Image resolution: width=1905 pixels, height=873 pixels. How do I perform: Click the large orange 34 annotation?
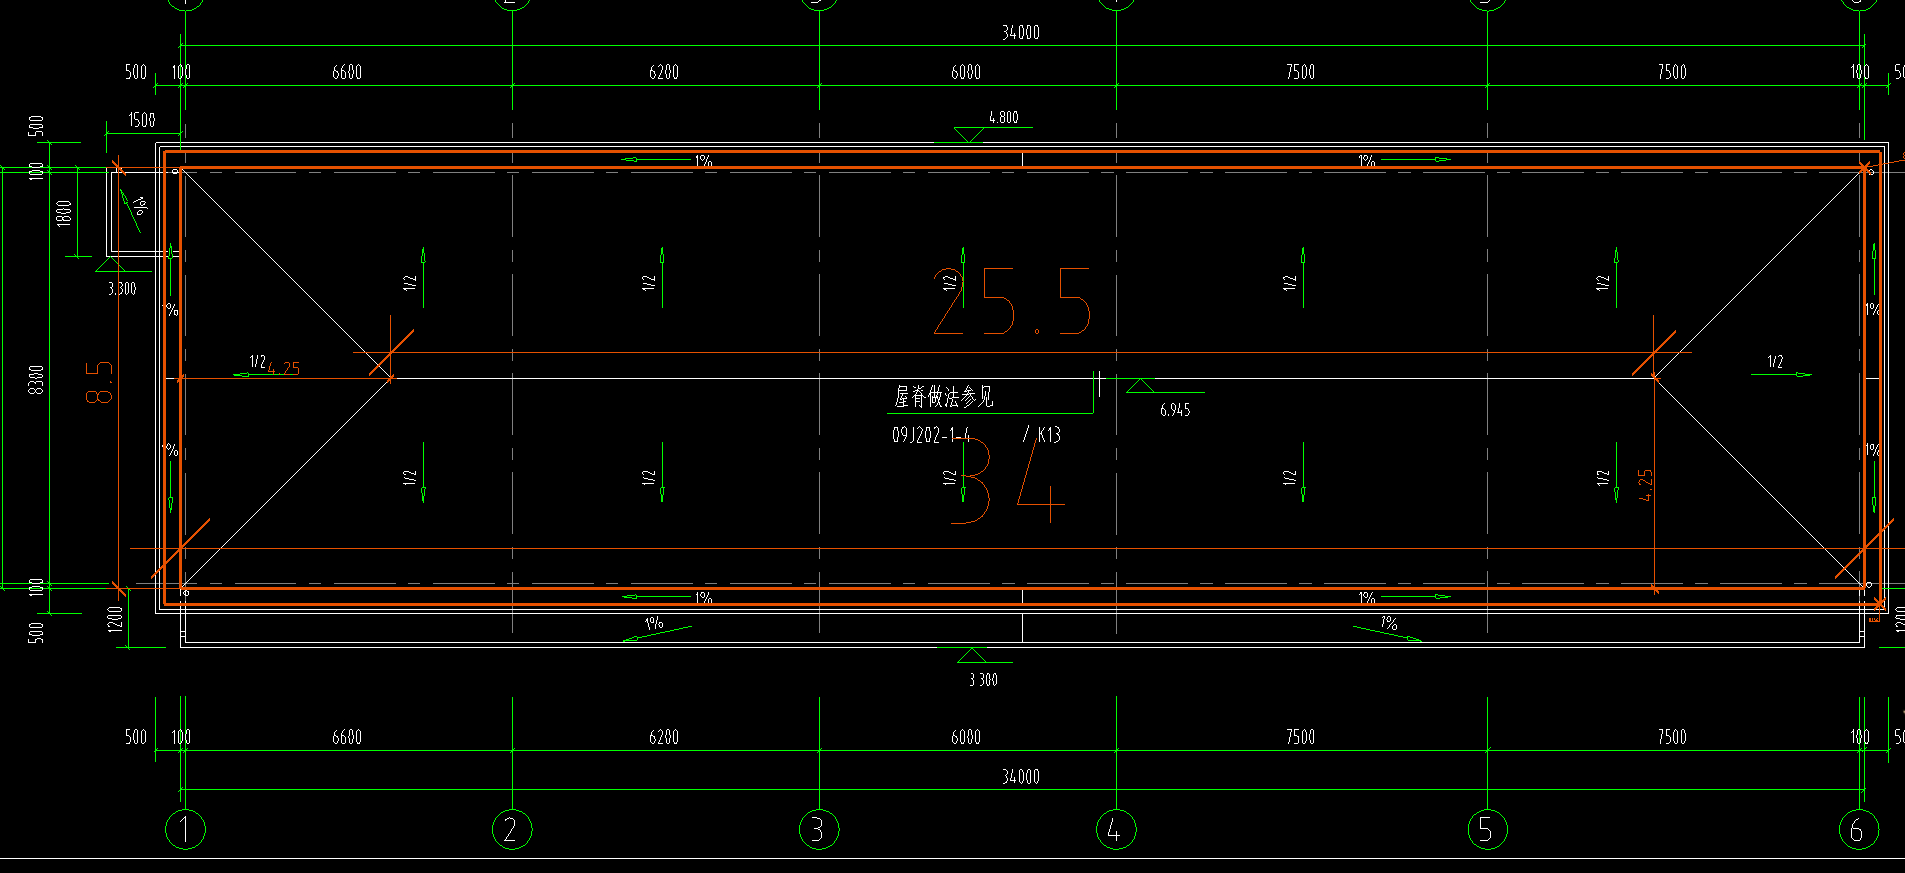1007,479
